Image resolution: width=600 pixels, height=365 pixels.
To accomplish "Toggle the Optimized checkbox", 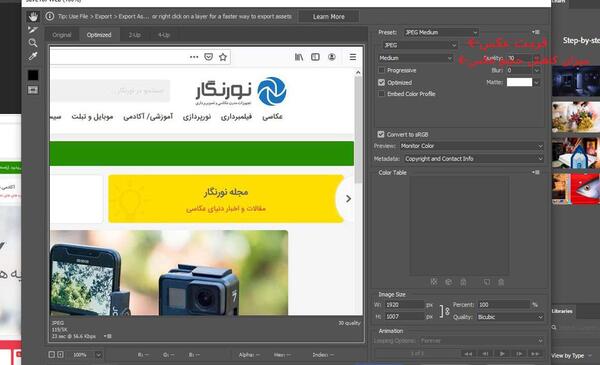I will point(382,82).
